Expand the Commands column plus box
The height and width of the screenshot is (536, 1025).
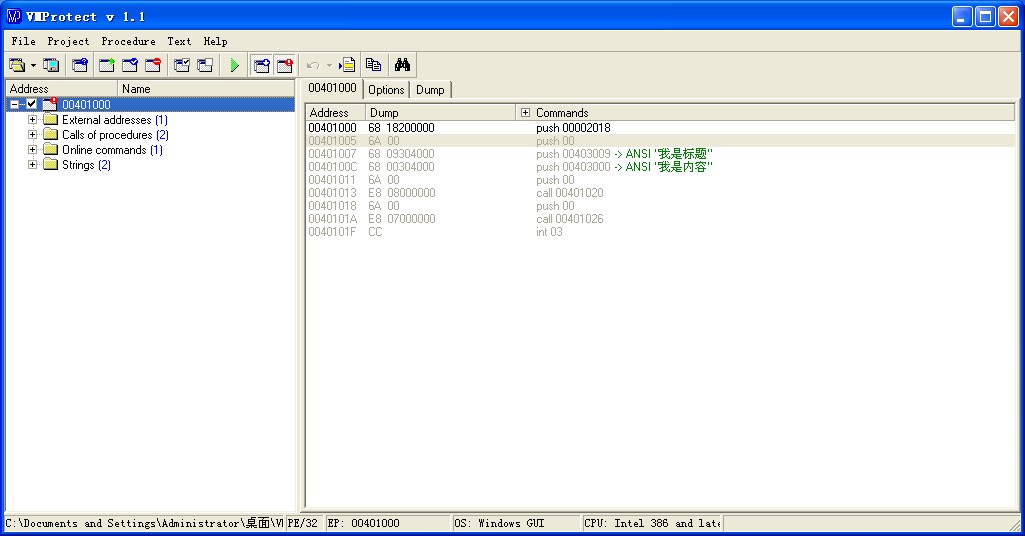[x=525, y=112]
